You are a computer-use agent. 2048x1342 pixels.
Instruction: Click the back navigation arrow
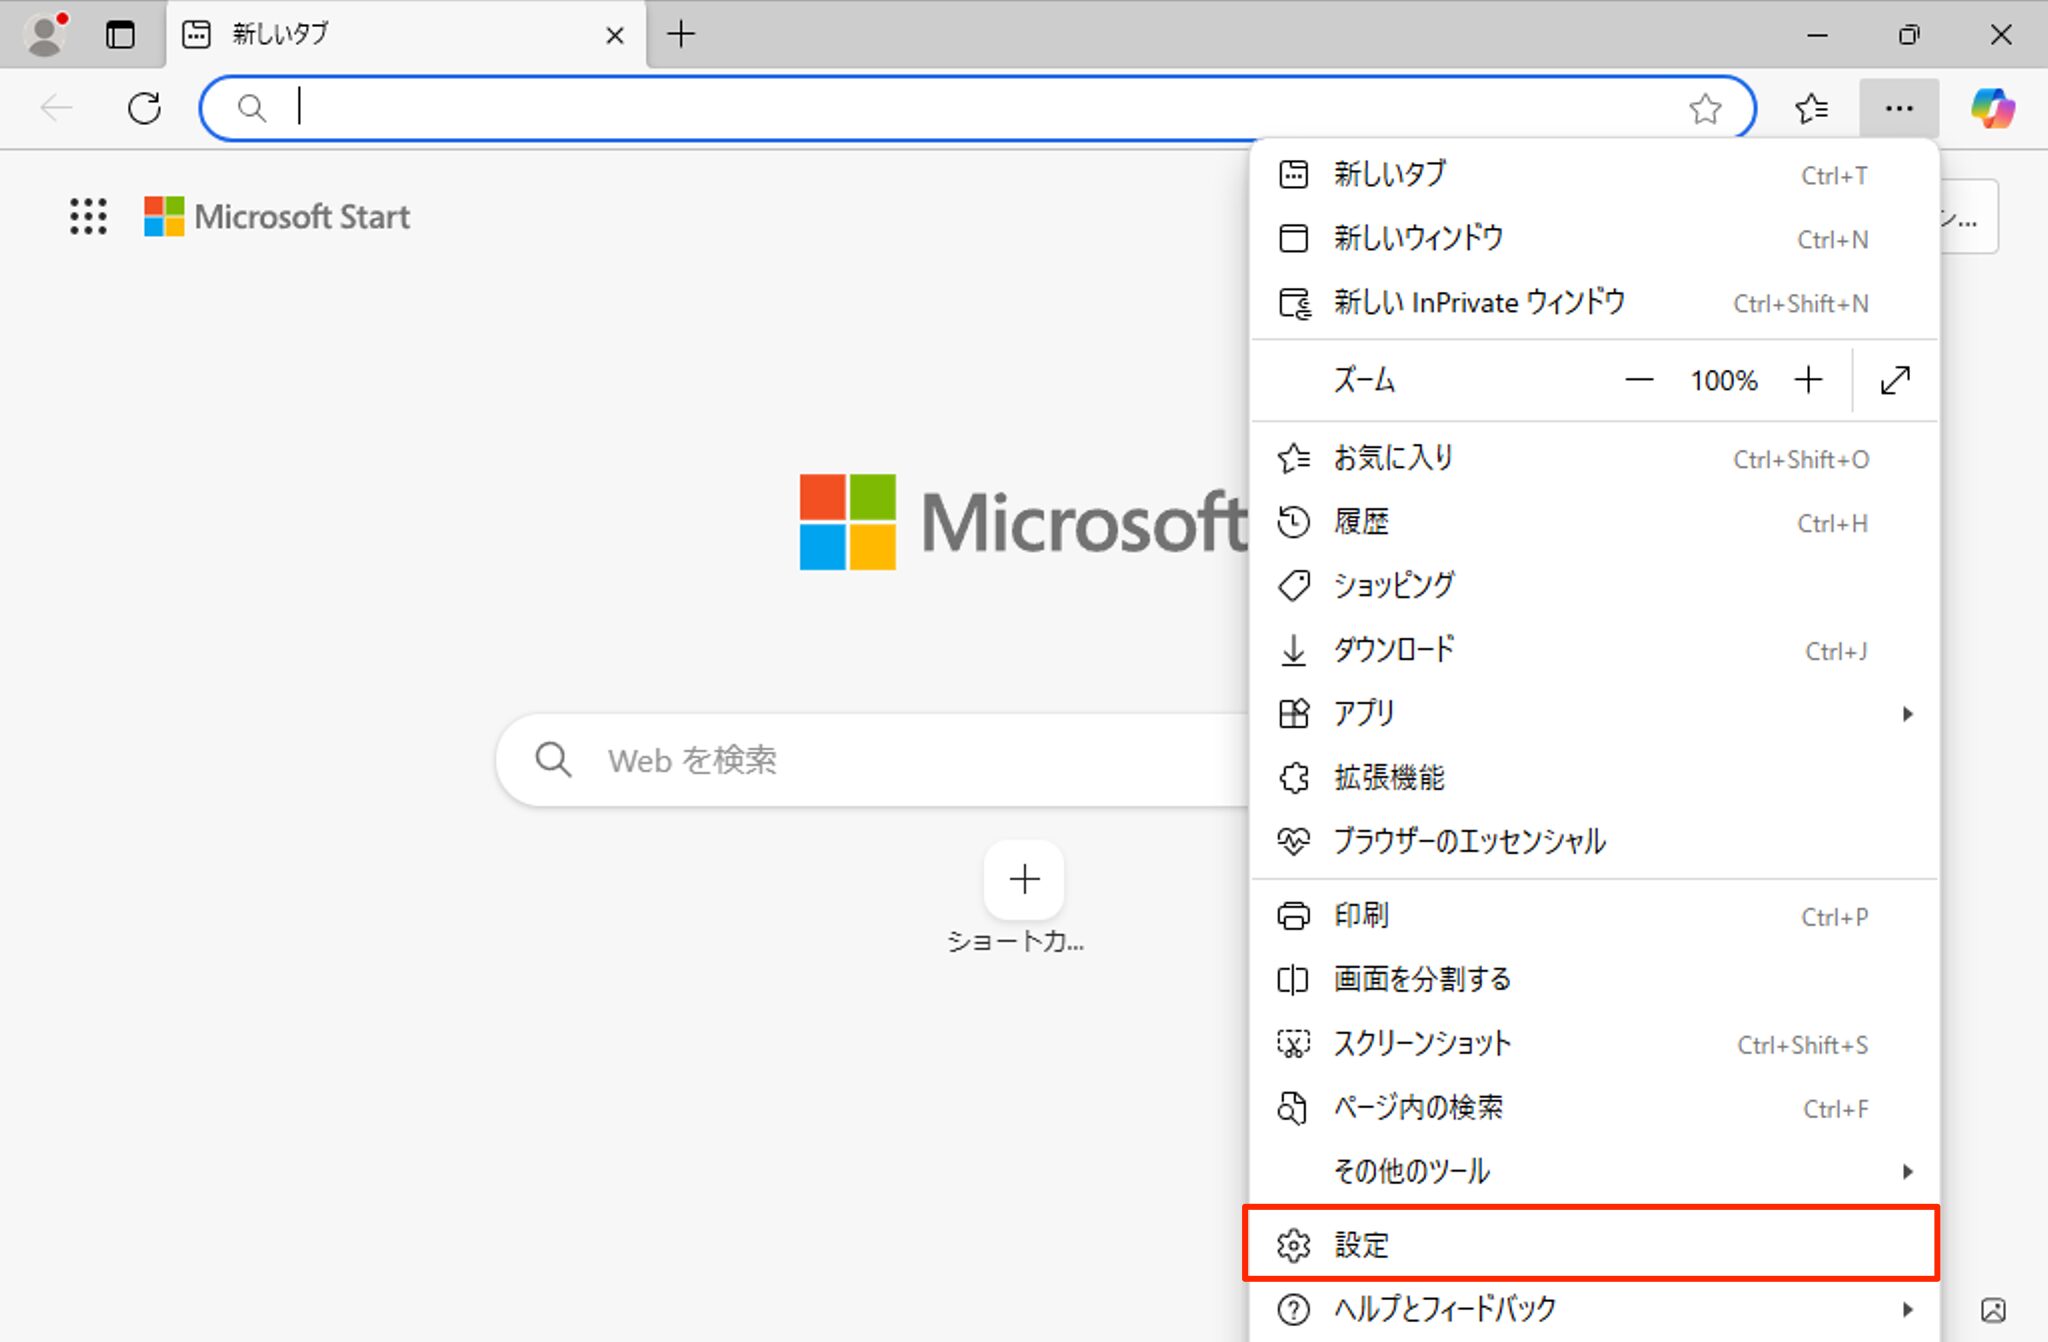(56, 108)
